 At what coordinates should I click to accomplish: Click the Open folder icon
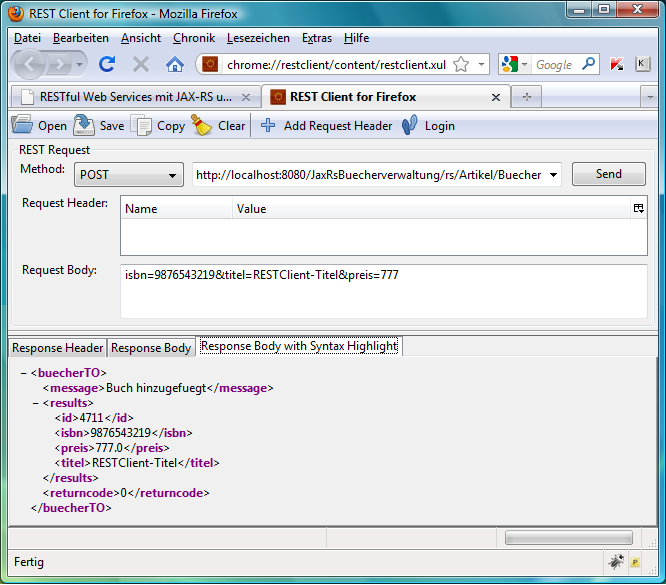coord(22,125)
